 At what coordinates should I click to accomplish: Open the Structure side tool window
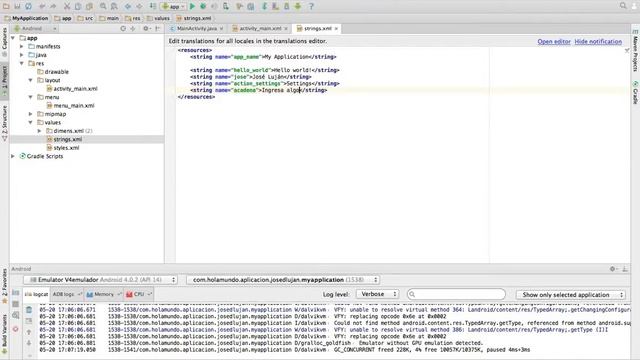tap(4, 123)
